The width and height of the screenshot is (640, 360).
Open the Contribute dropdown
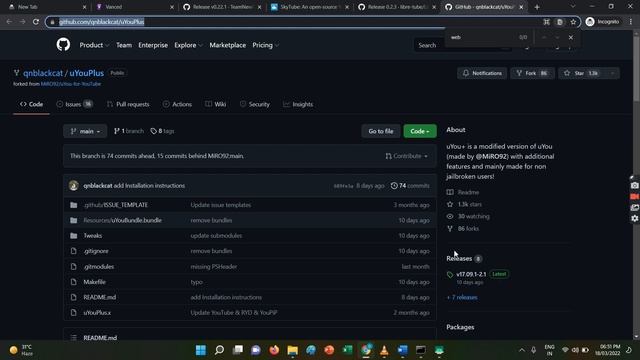pos(407,156)
